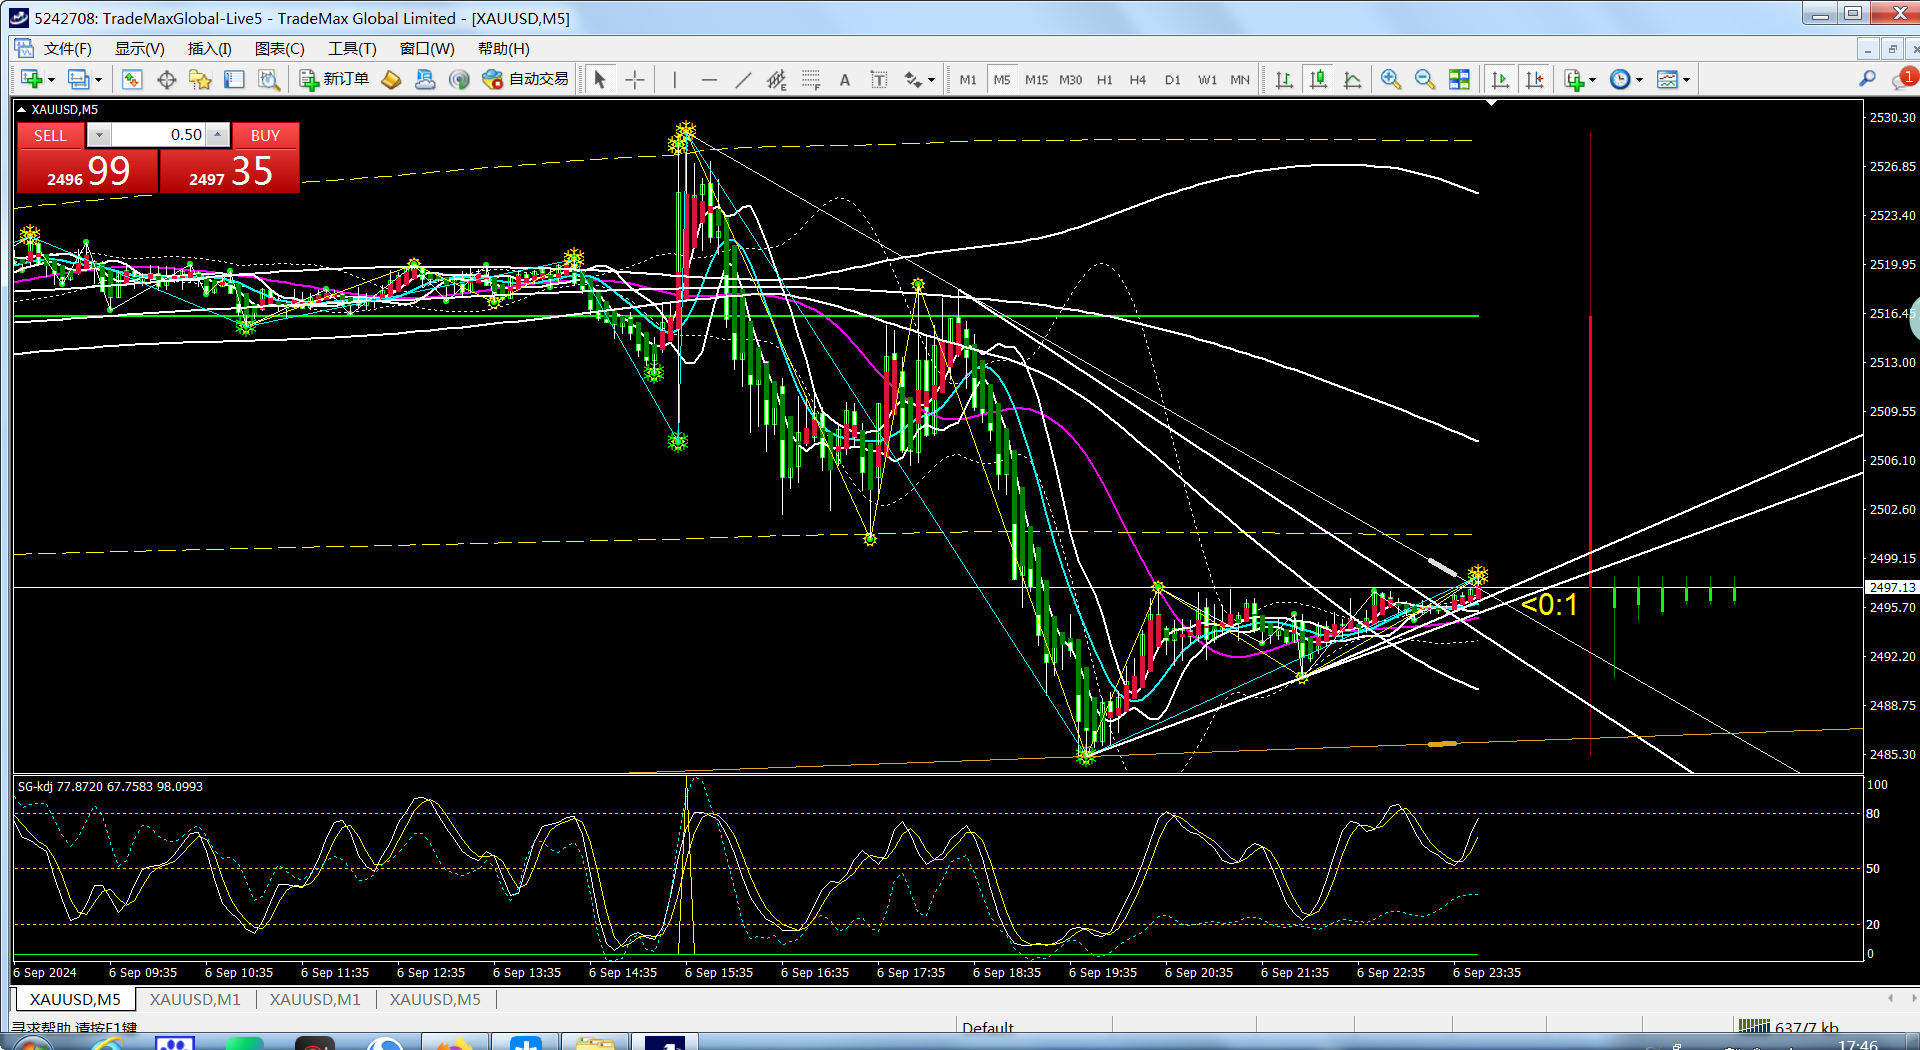Click the red SELL button

click(x=50, y=135)
